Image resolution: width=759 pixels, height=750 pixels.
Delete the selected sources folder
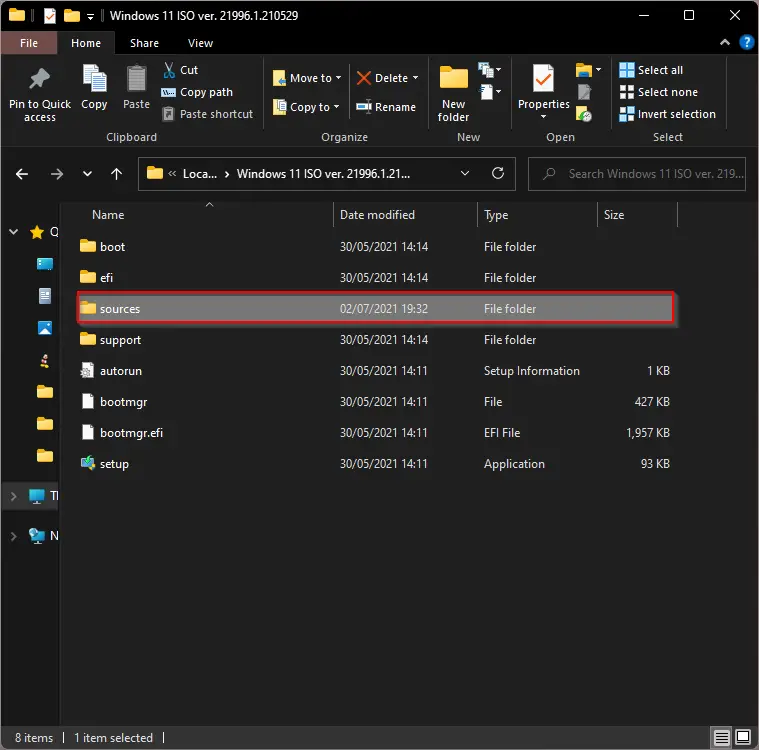382,78
